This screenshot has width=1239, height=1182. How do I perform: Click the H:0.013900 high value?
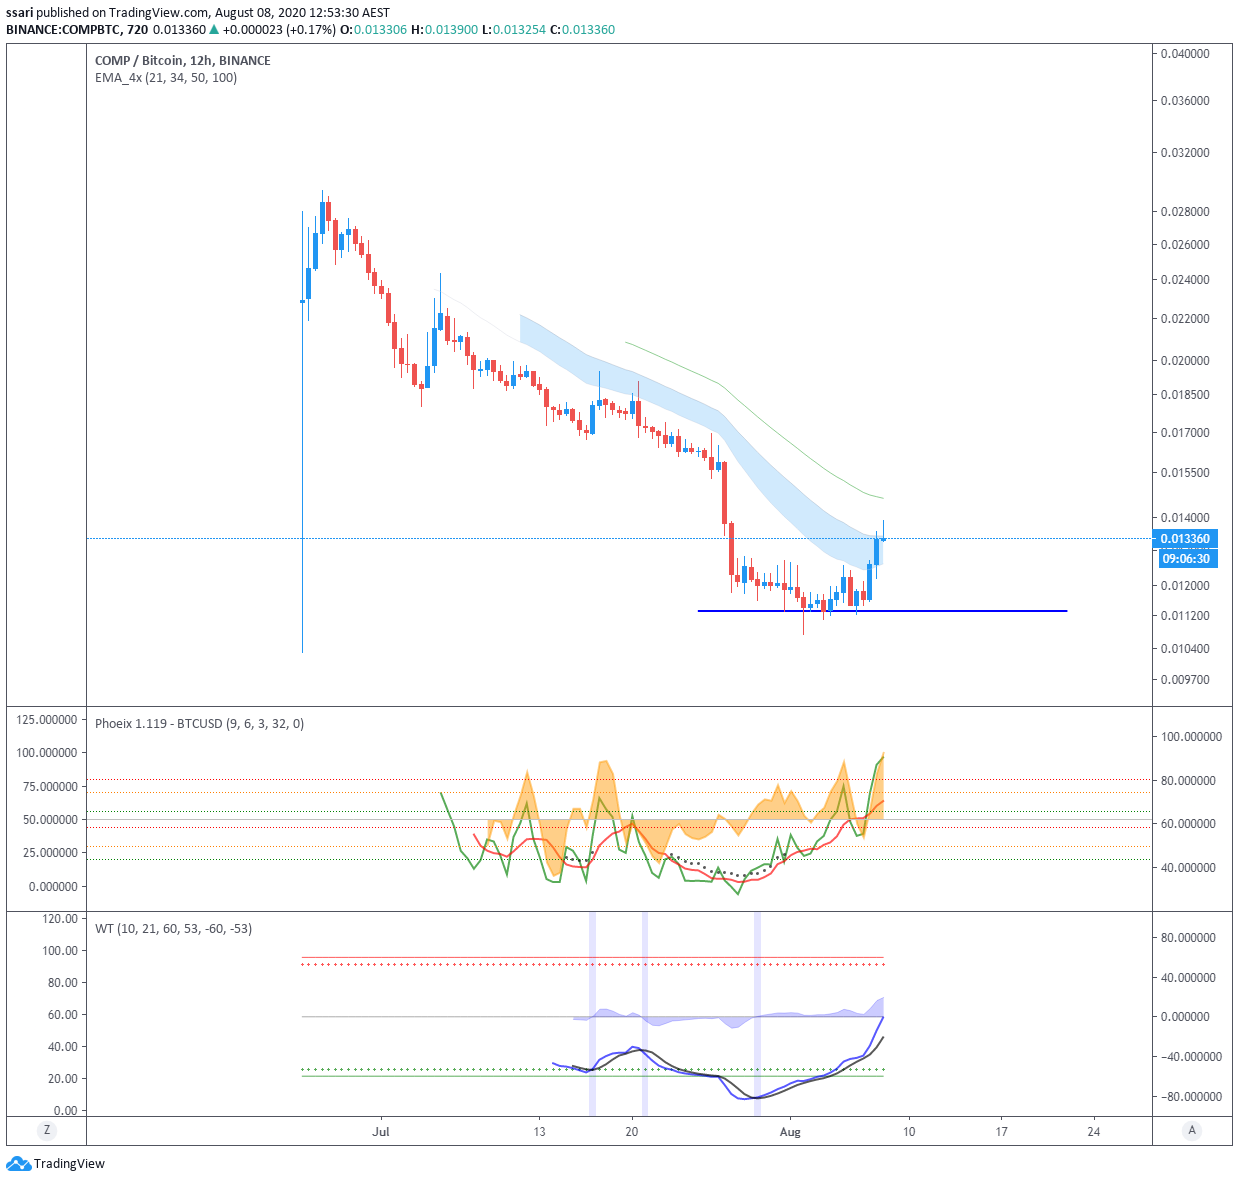pyautogui.click(x=445, y=29)
